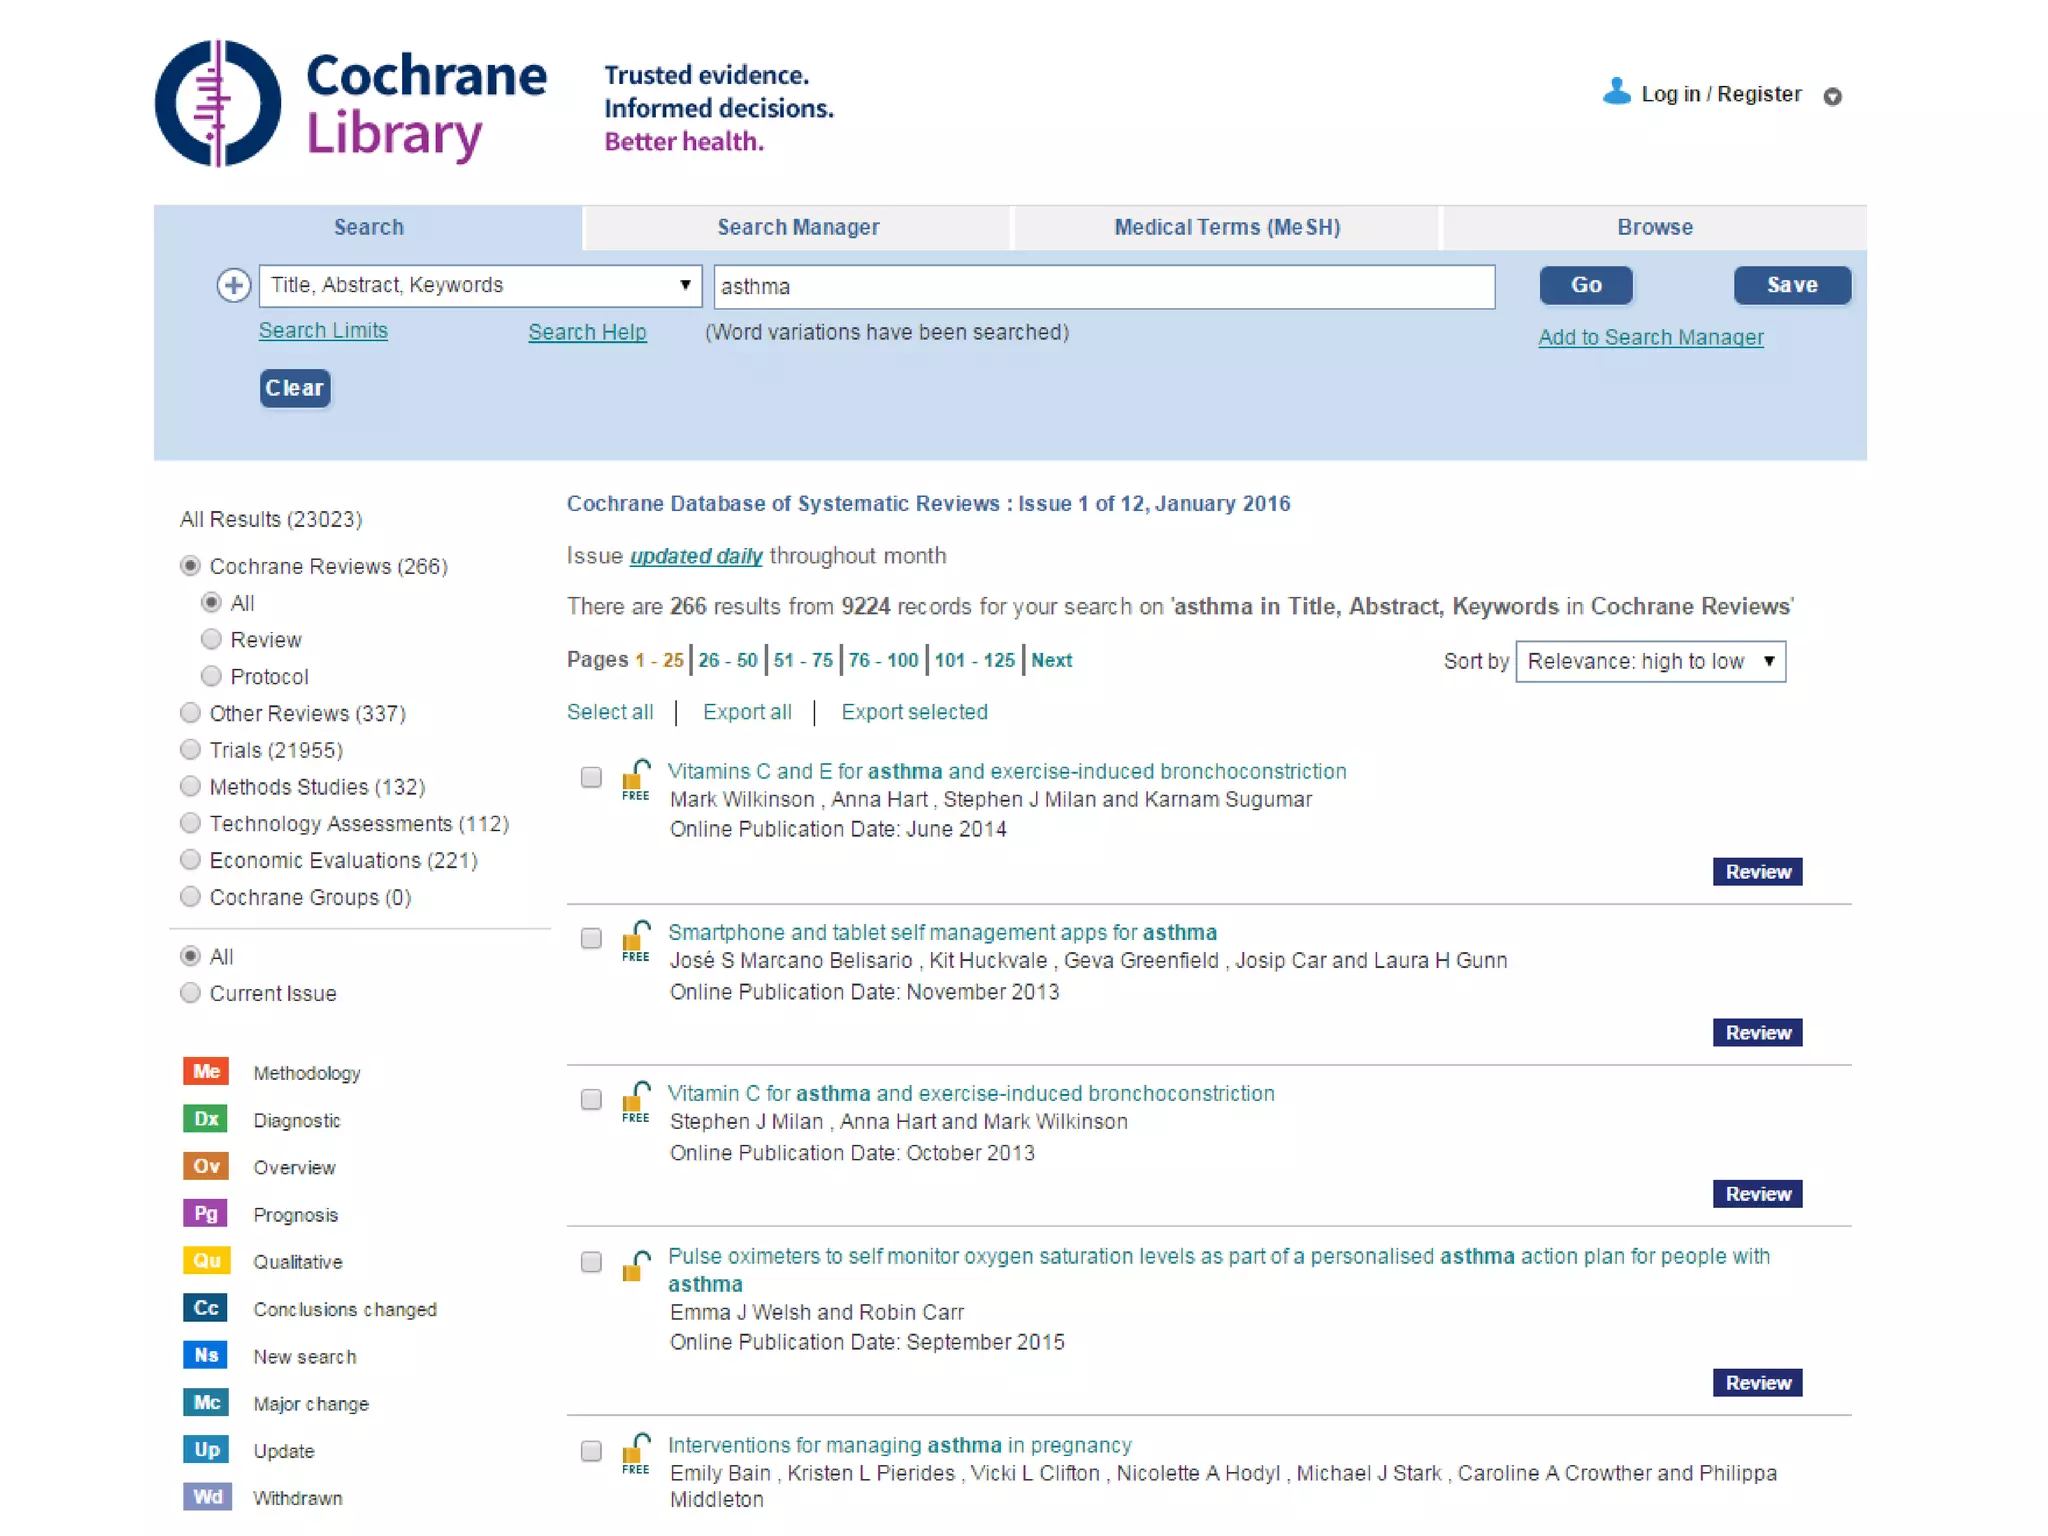Open the Medical Terms (MeSH) tab
The width and height of the screenshot is (2048, 1536).
(1227, 227)
